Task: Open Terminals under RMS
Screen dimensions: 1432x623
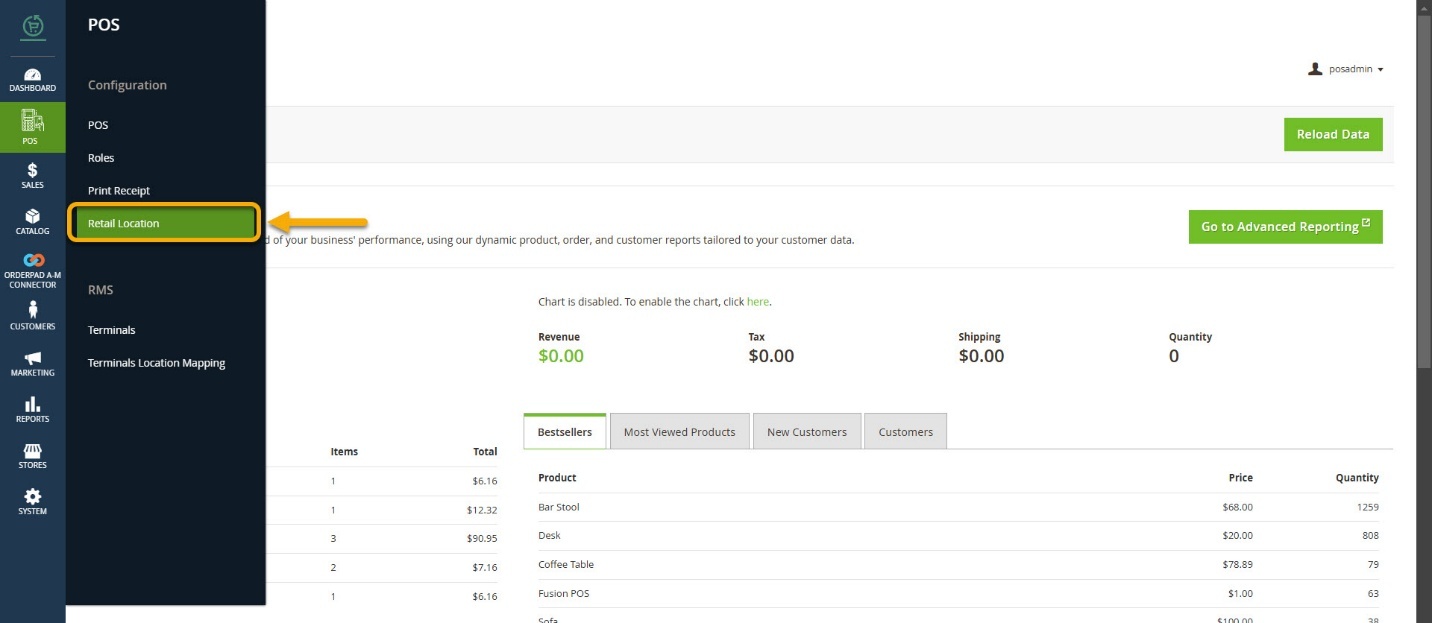Action: (112, 330)
